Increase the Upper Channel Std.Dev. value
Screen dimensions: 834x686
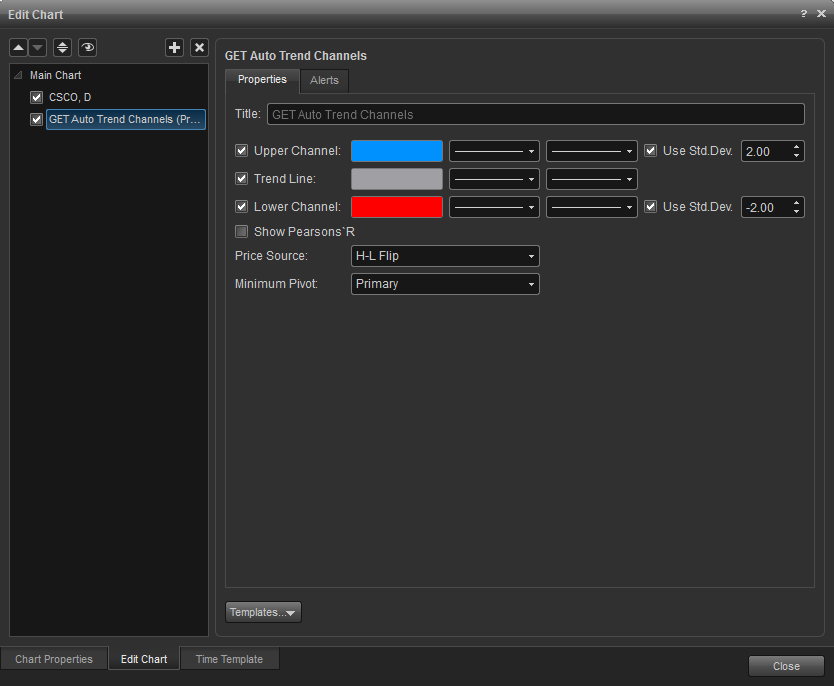796,146
